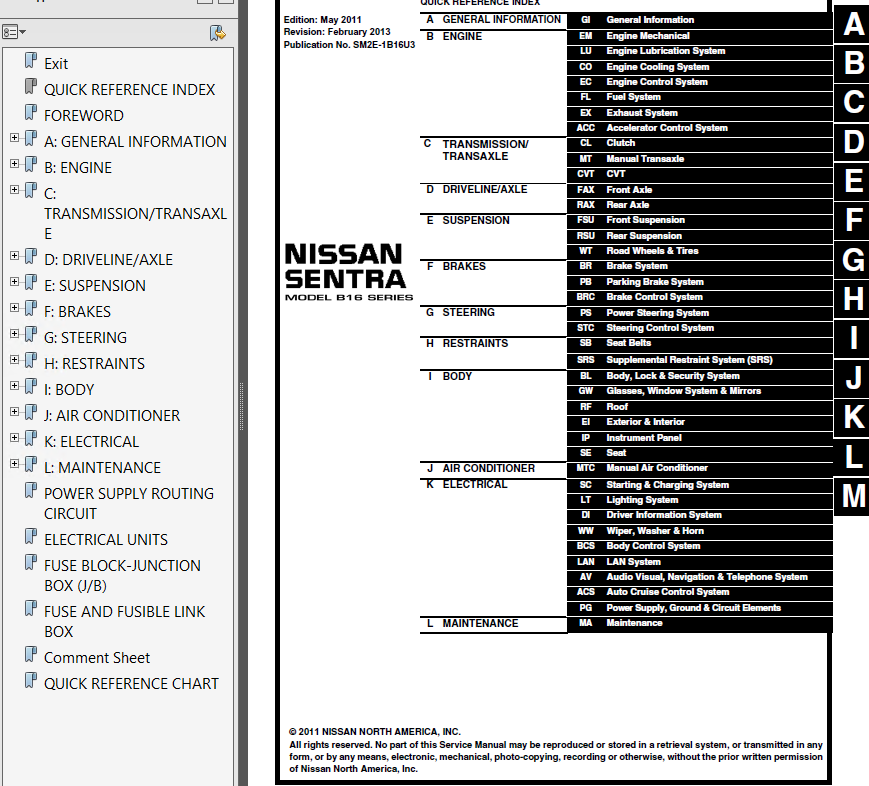The height and width of the screenshot is (786, 869).
Task: Click bookmark icon beside POWER SUPPLY ROUTING CIRCUIT
Action: click(x=31, y=491)
